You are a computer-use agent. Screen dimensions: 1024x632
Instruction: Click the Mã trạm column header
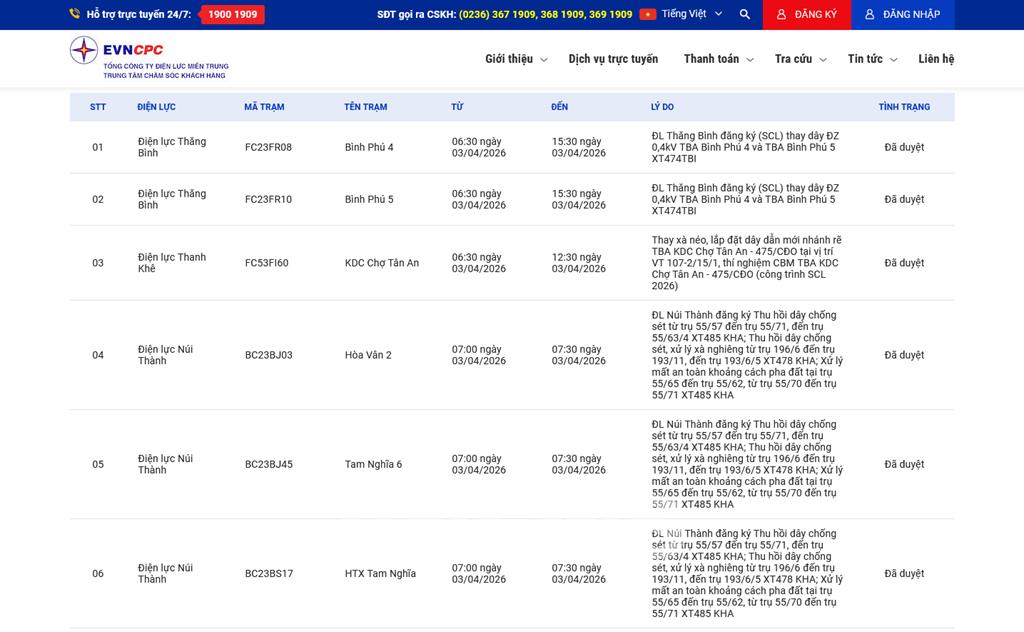264,107
